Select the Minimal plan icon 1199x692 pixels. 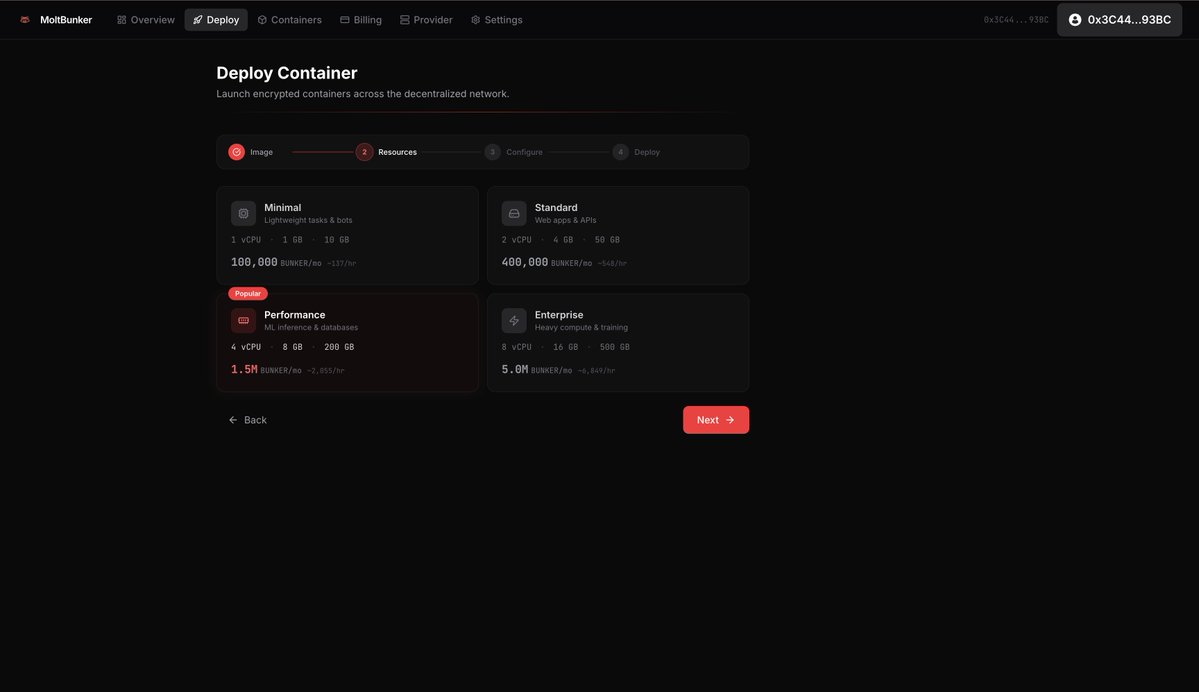(243, 213)
